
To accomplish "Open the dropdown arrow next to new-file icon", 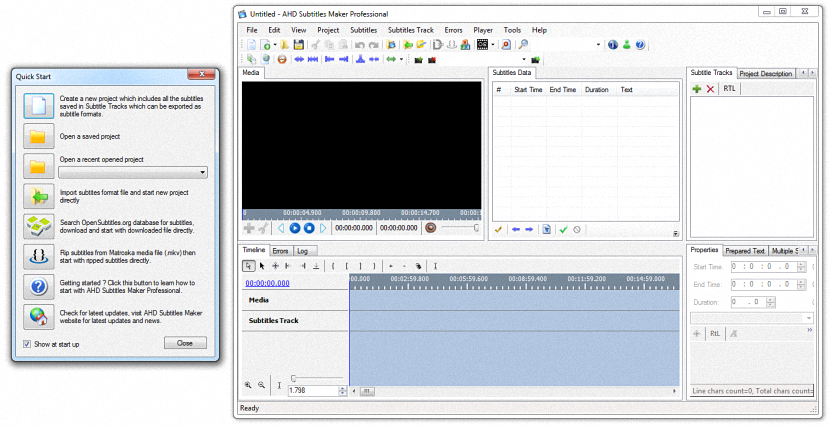I will click(x=275, y=45).
